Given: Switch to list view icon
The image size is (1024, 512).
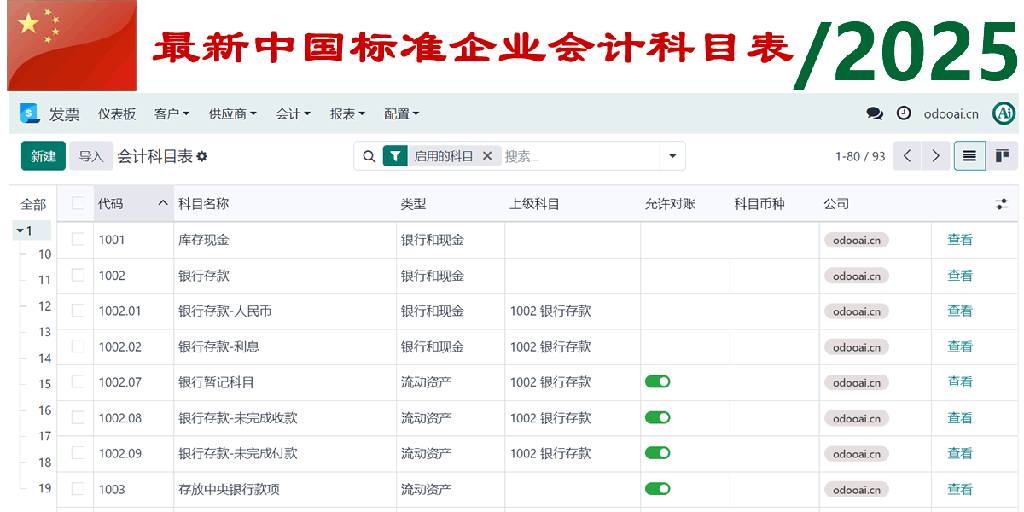Looking at the screenshot, I should [969, 156].
